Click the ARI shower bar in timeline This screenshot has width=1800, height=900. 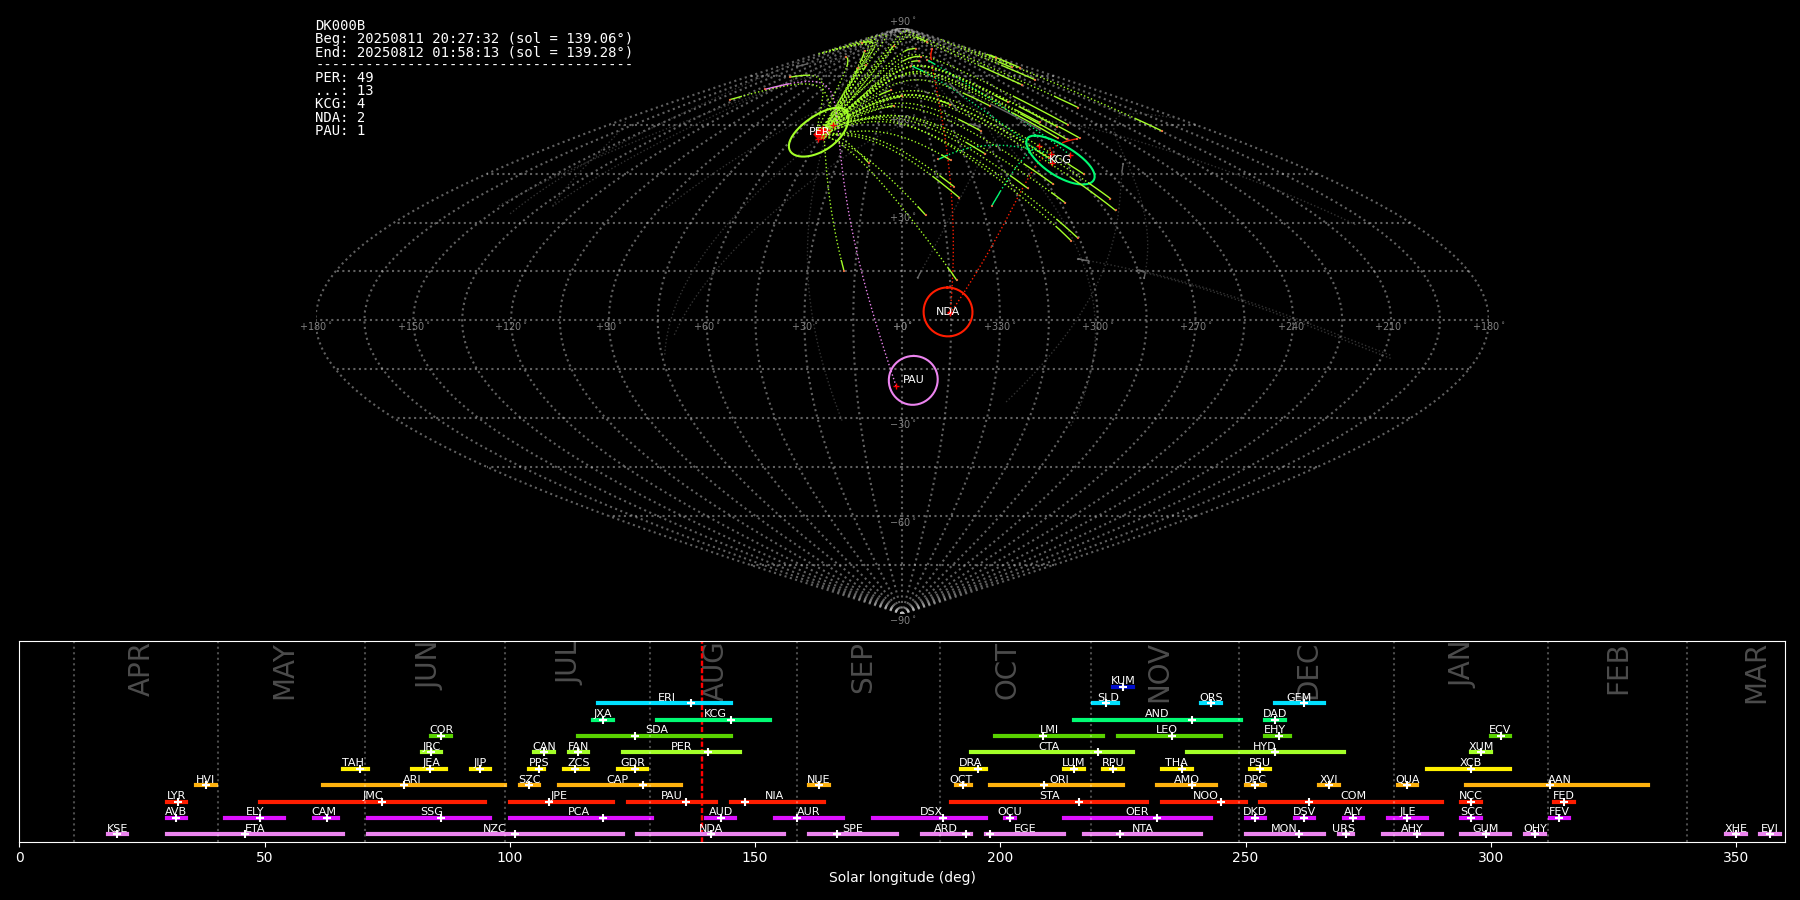(x=414, y=785)
